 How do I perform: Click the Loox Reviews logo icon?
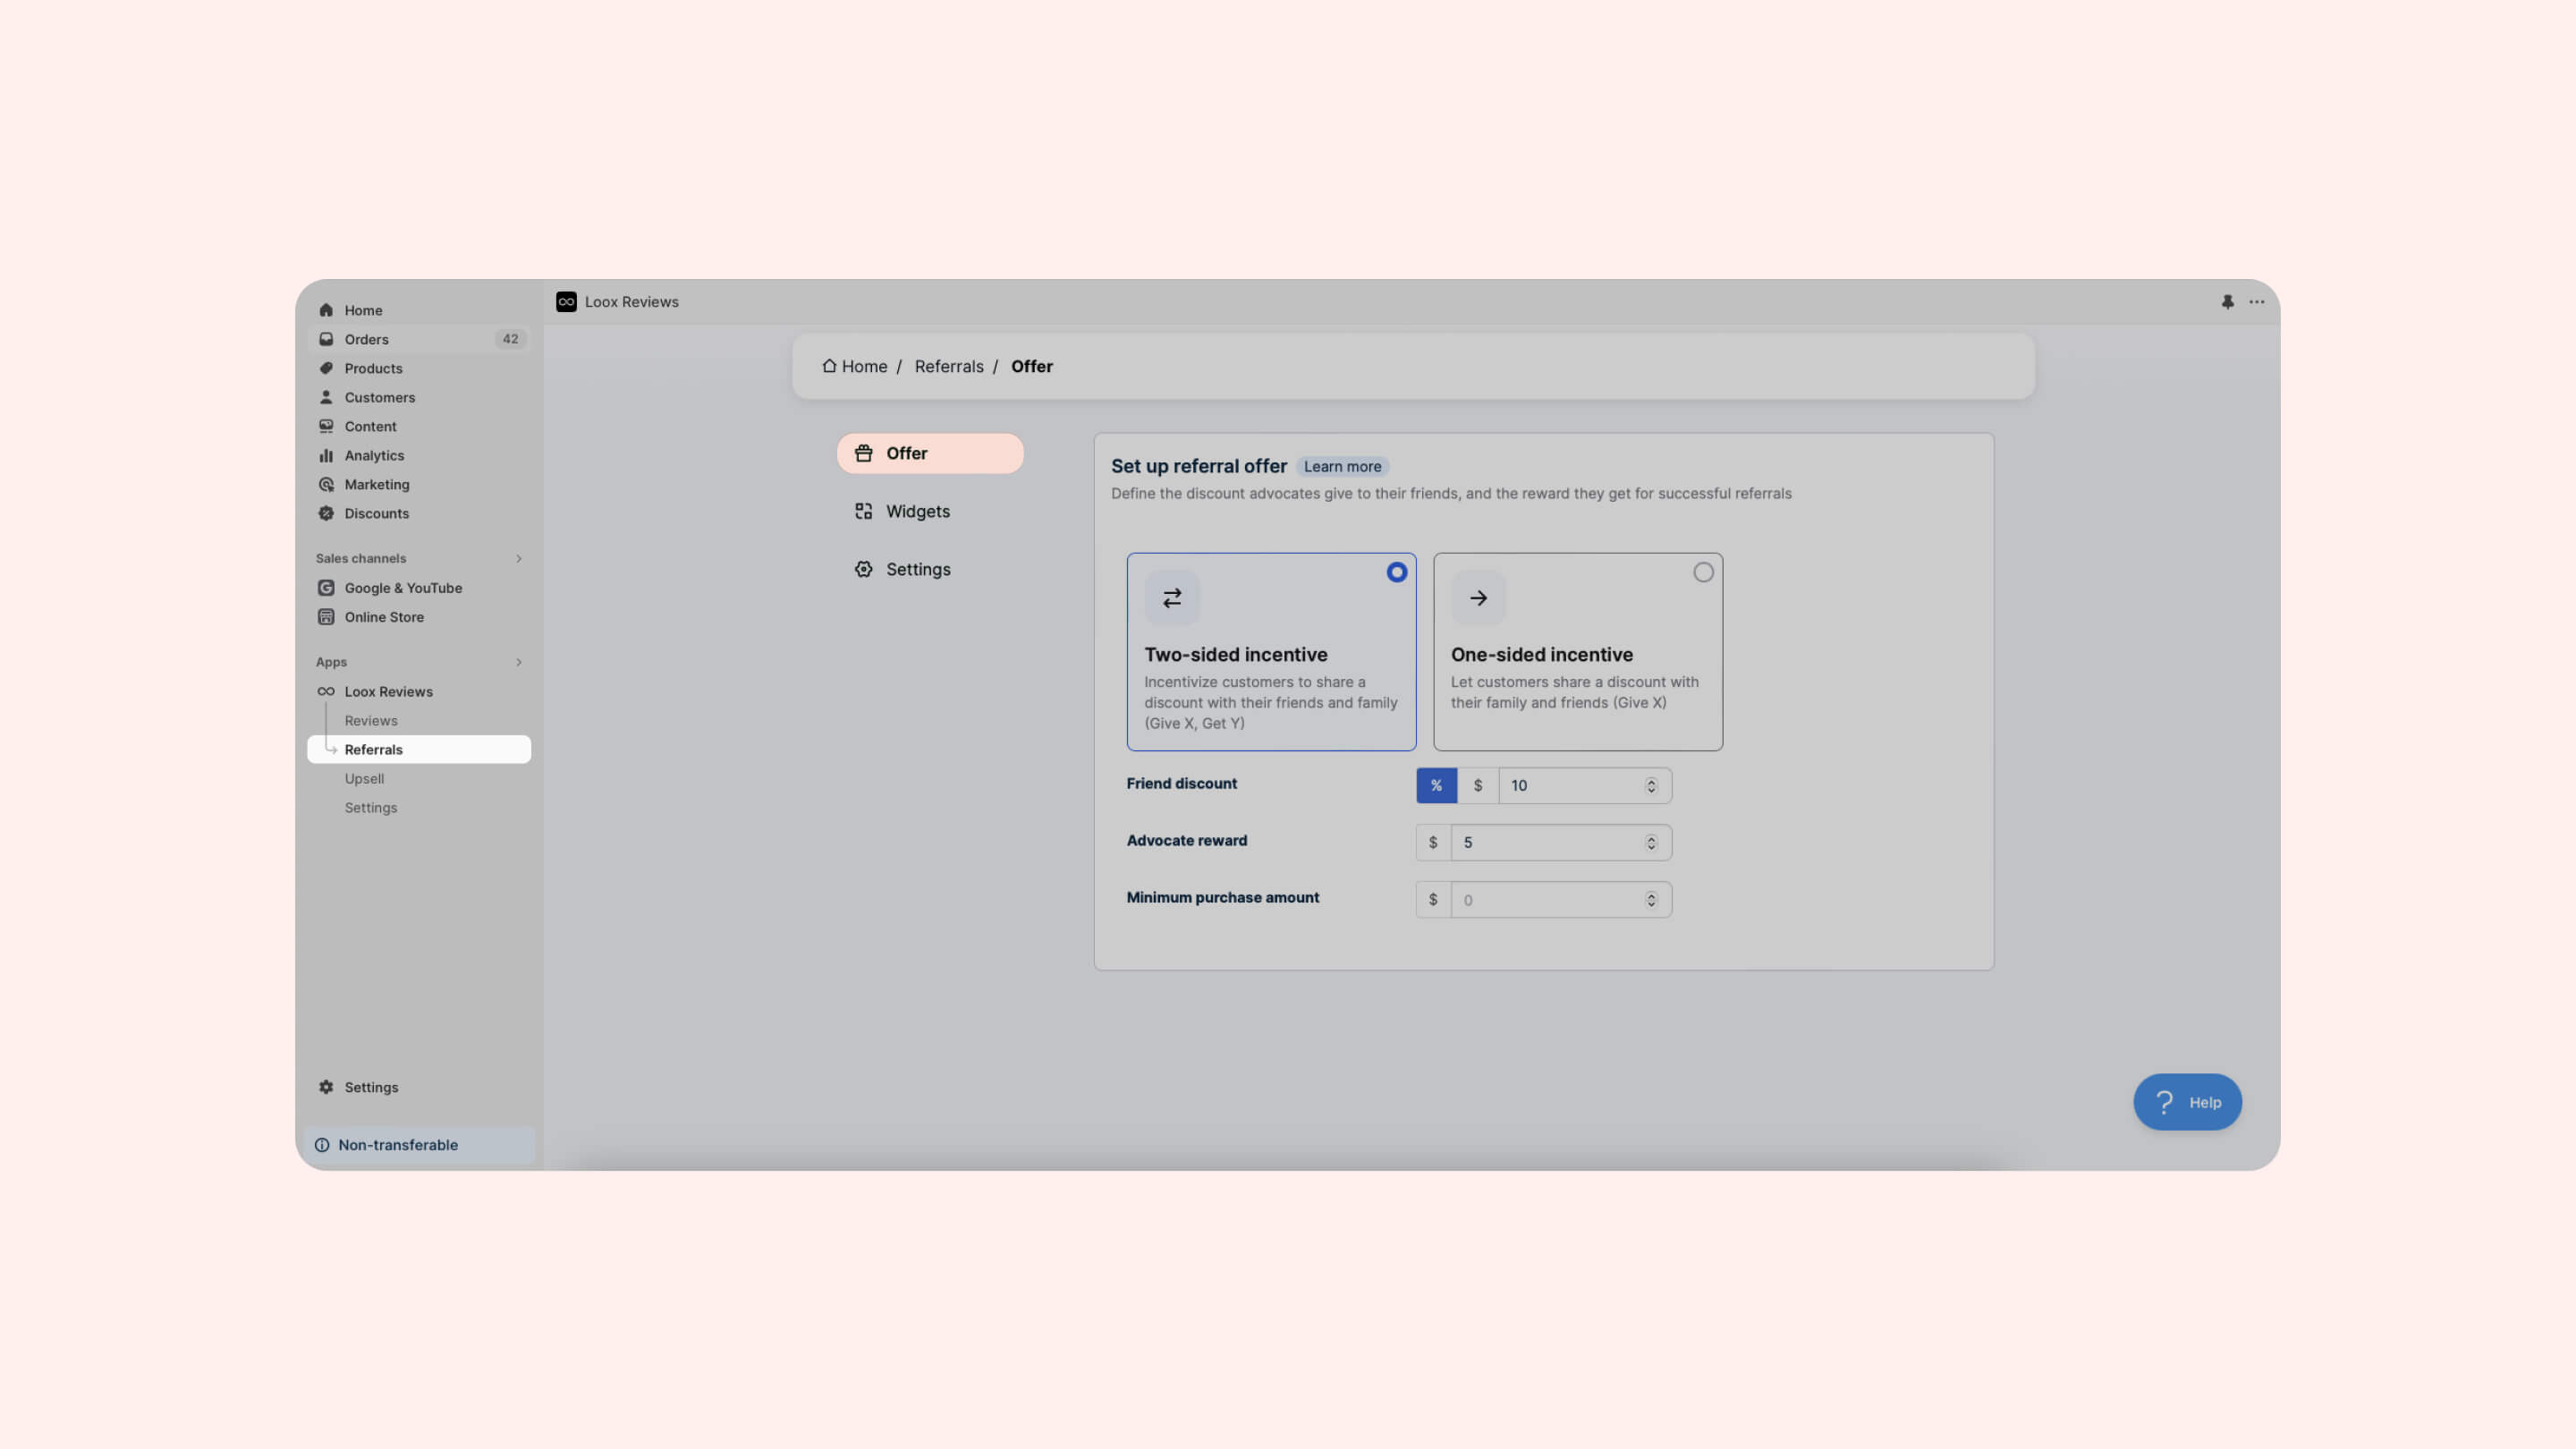point(566,302)
